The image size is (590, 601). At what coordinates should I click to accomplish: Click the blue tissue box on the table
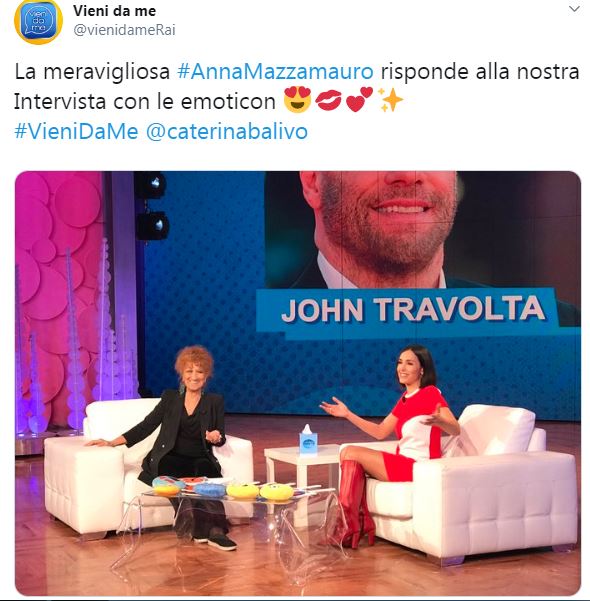pos(308,440)
